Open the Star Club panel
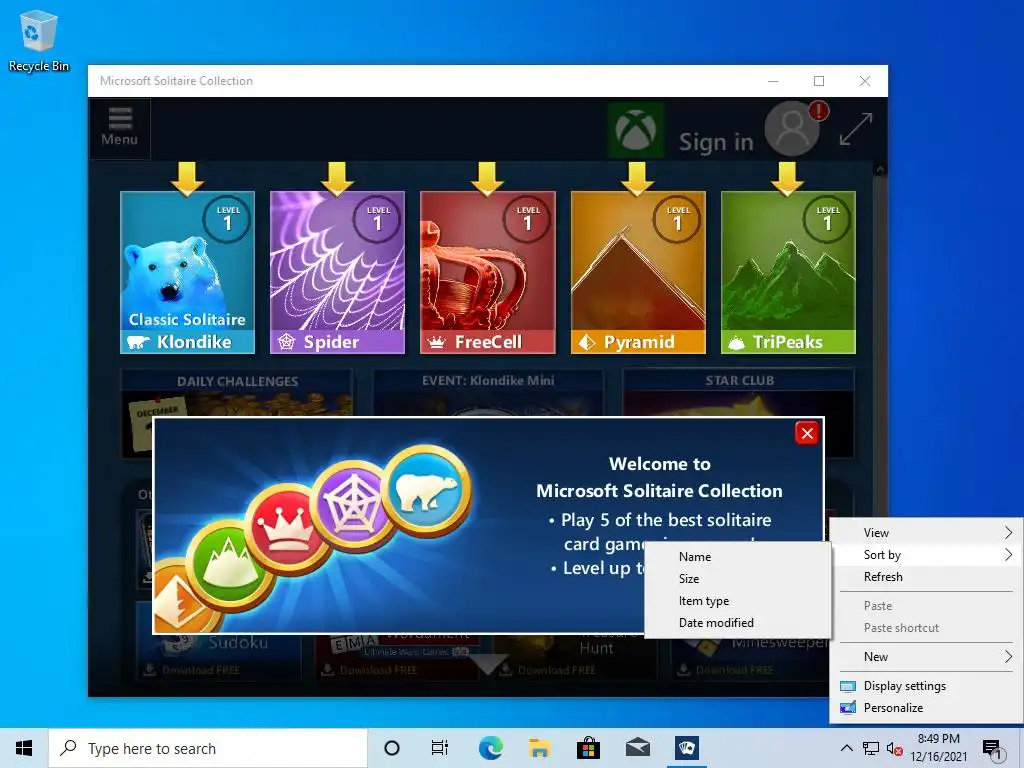1024x768 pixels. [739, 392]
